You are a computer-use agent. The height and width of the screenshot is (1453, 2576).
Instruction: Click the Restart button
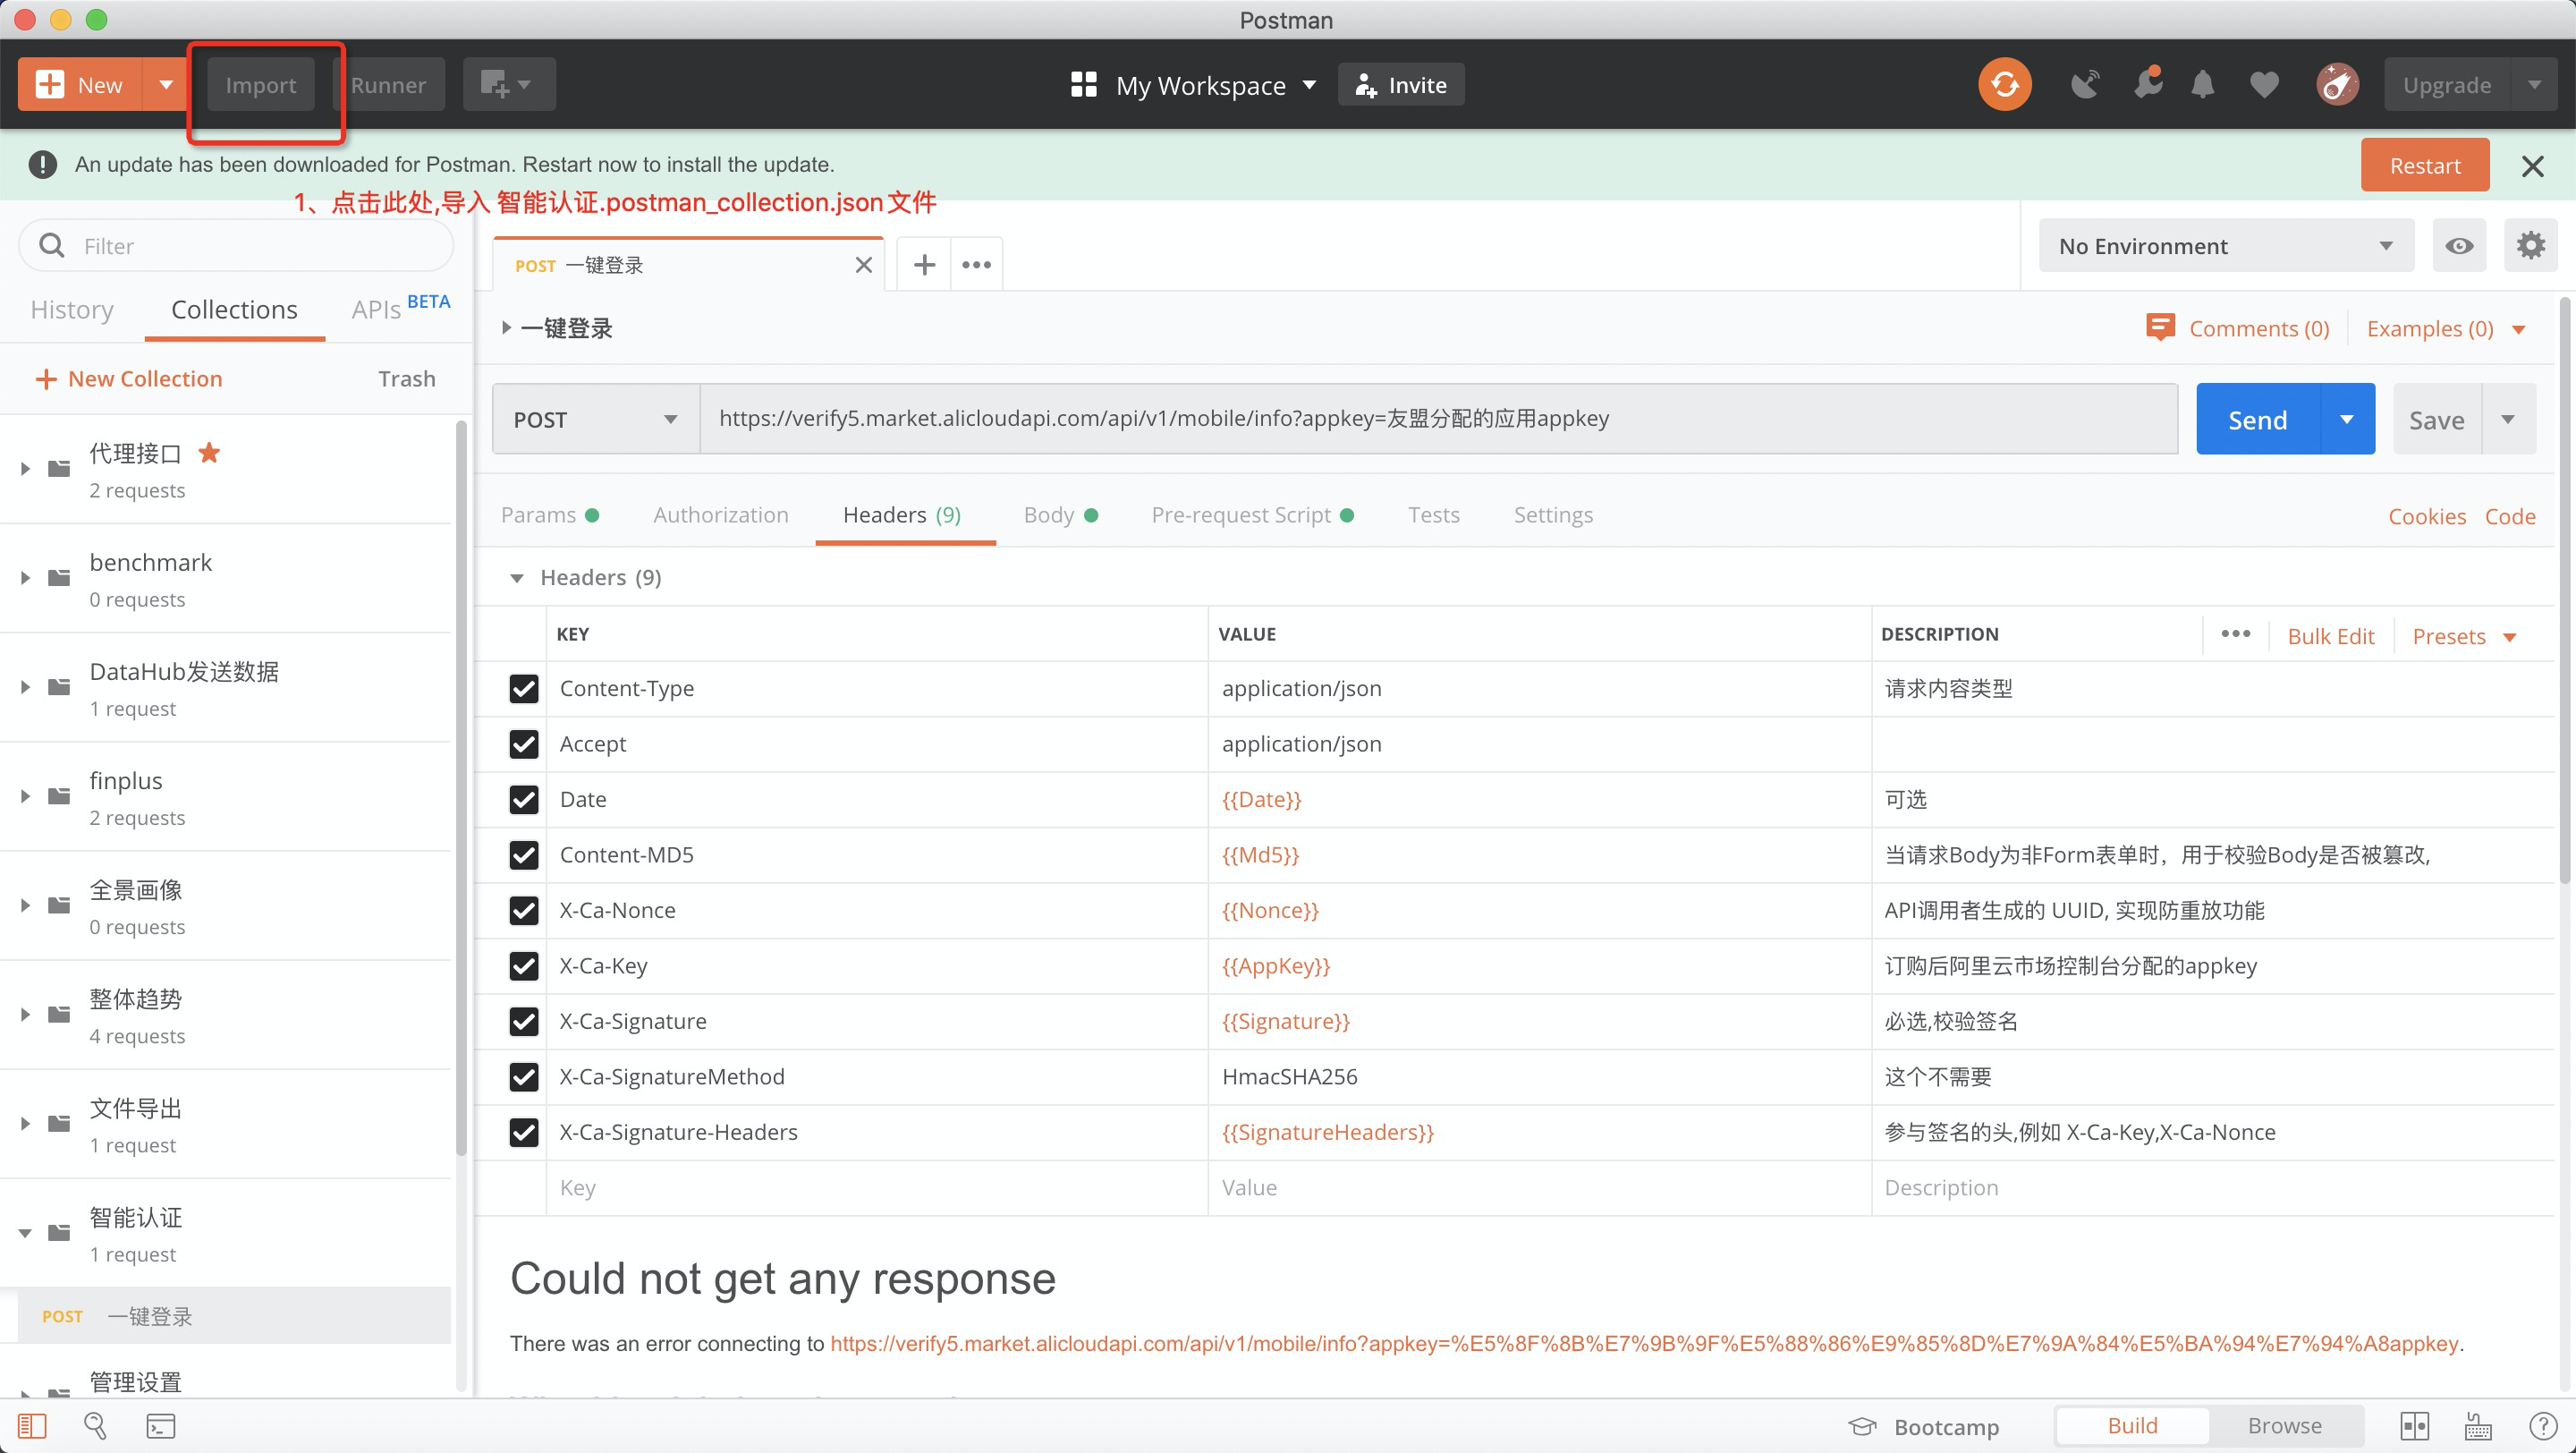[x=2425, y=165]
